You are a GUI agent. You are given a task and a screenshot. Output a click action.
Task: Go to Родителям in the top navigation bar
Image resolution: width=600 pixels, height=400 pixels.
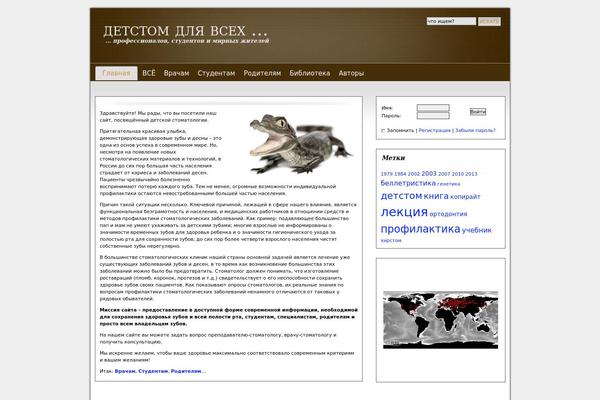[x=262, y=73]
